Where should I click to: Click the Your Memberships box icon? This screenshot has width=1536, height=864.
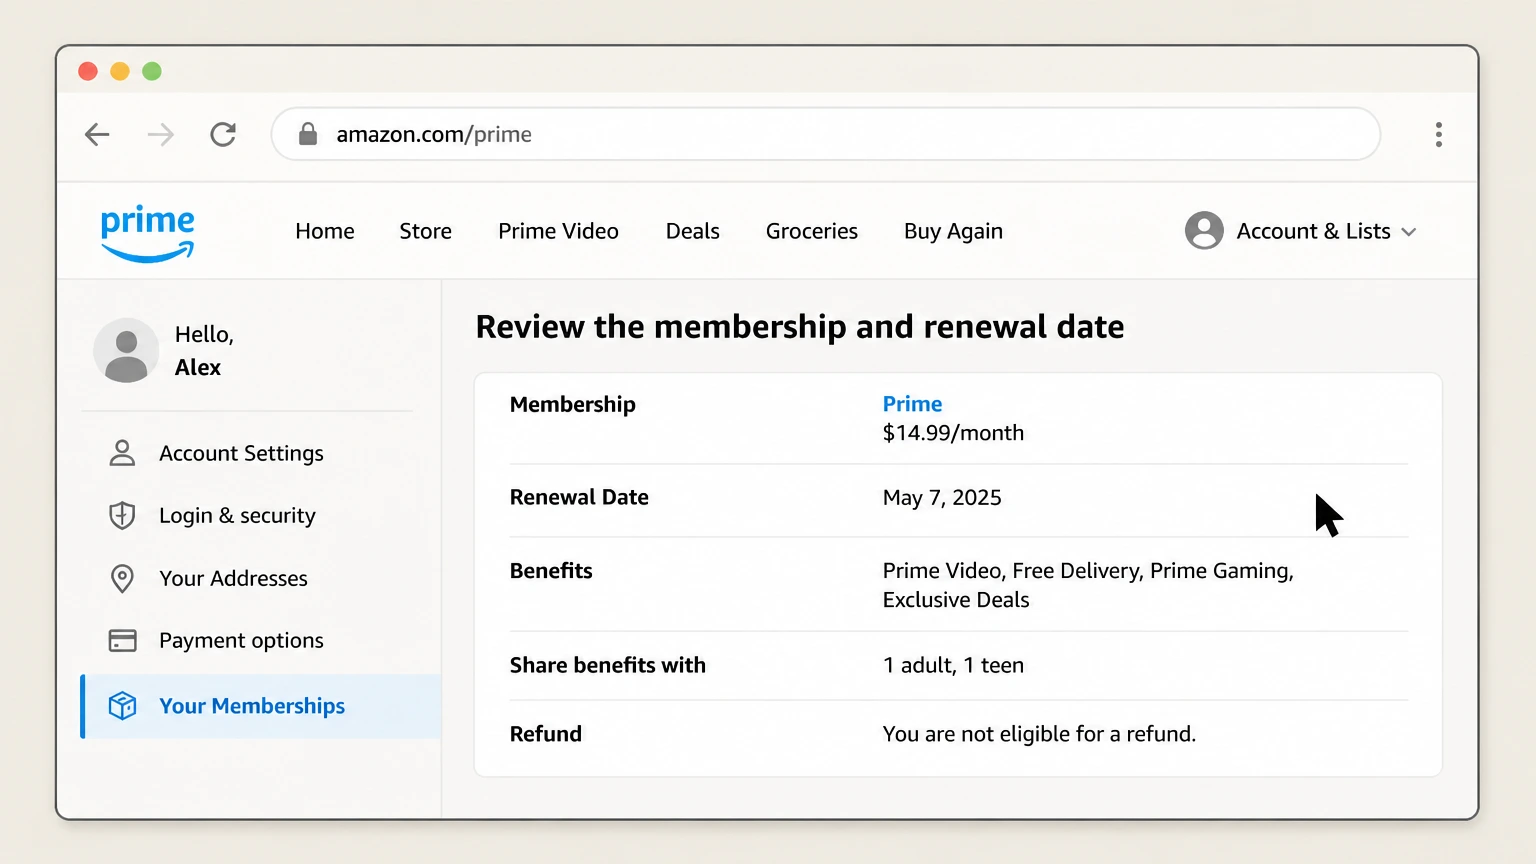(122, 706)
